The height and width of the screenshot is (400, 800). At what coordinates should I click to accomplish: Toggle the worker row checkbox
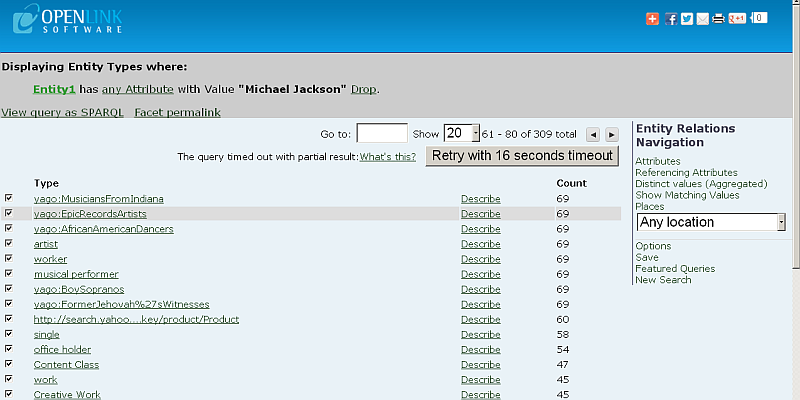pyautogui.click(x=9, y=258)
